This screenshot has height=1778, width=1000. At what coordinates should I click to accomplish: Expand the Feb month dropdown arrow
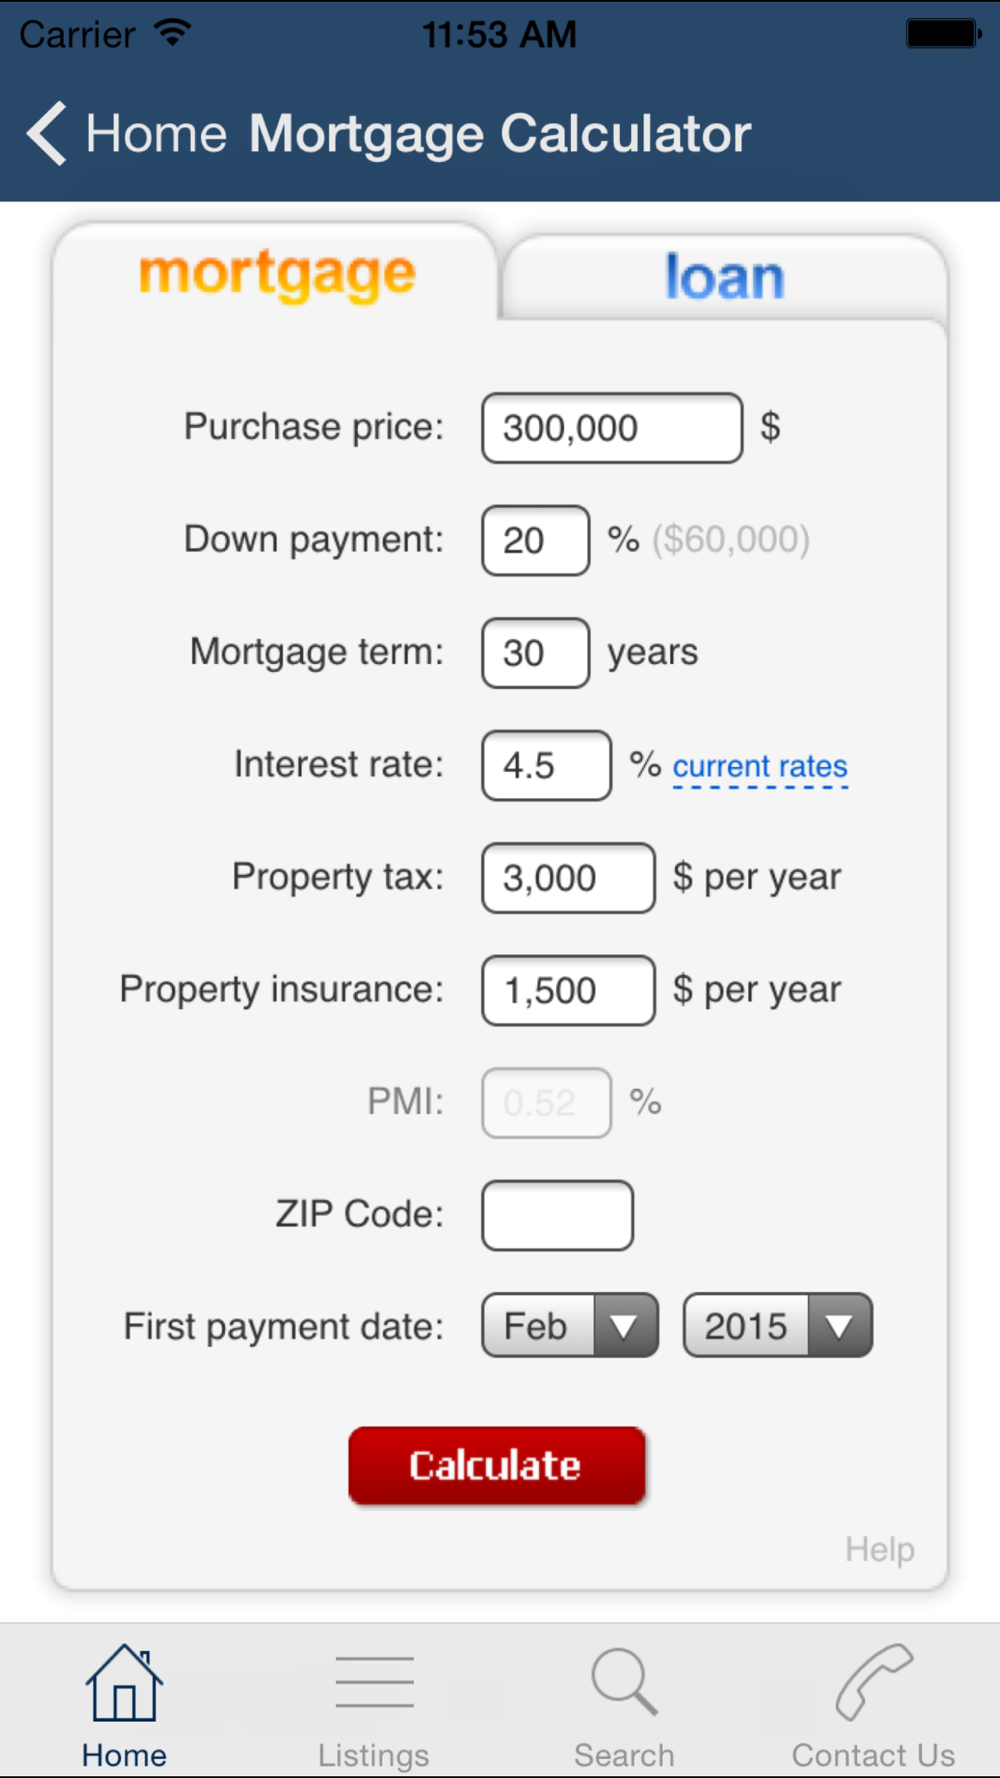625,1326
